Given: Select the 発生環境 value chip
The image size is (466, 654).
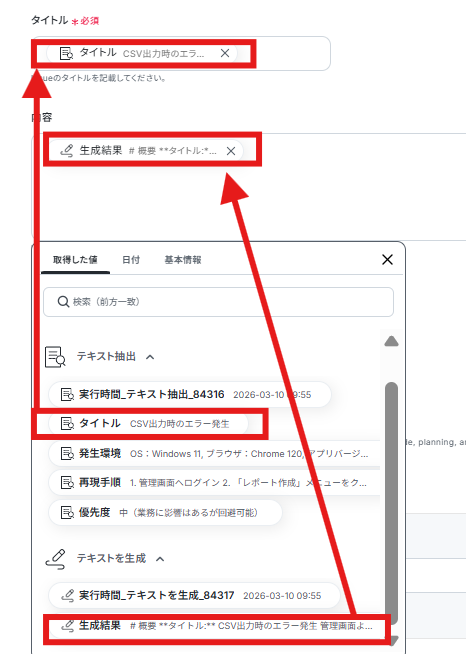Looking at the screenshot, I should [x=214, y=454].
